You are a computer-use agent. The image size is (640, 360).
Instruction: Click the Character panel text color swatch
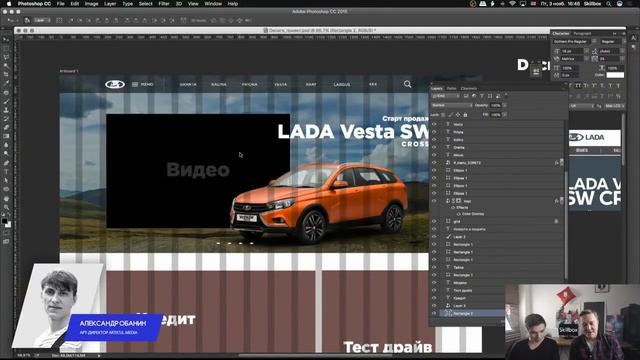tap(615, 75)
